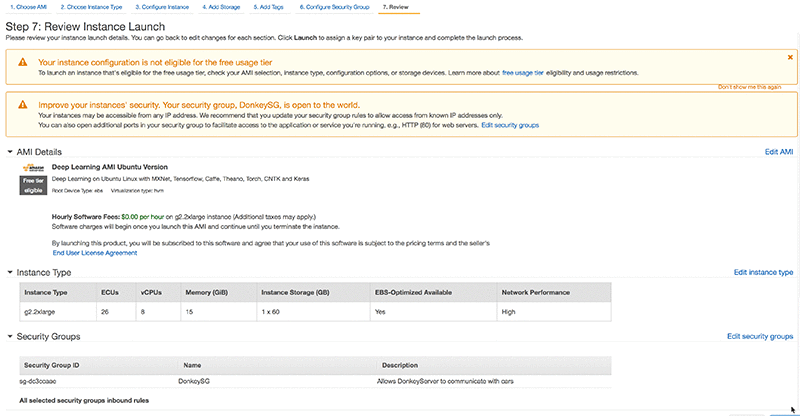Click the sg-dc3ccaac security group ID cell

[44, 382]
